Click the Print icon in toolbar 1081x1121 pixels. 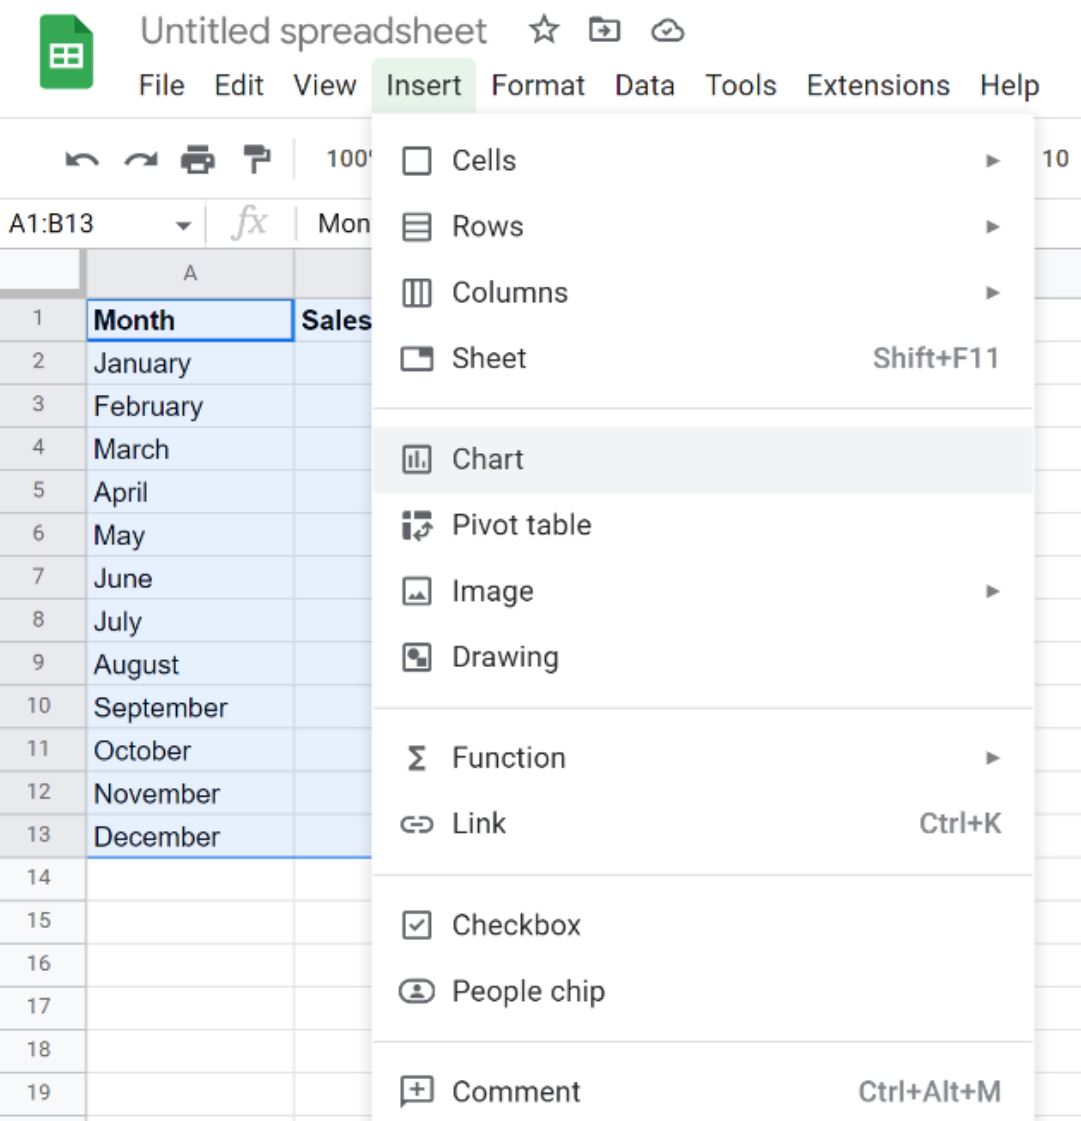point(198,159)
